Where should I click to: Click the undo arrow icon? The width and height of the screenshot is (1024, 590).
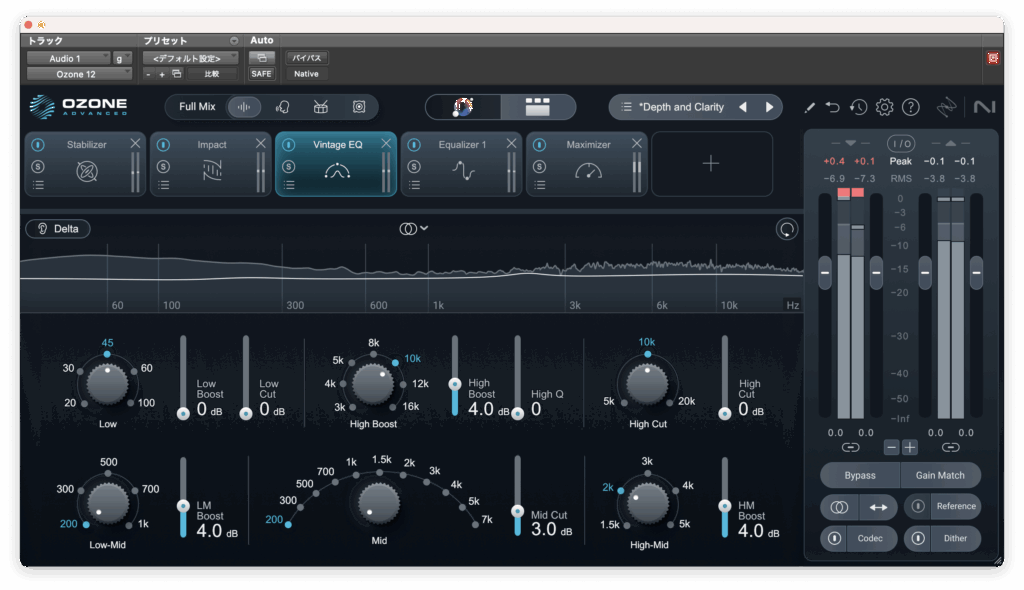(833, 107)
